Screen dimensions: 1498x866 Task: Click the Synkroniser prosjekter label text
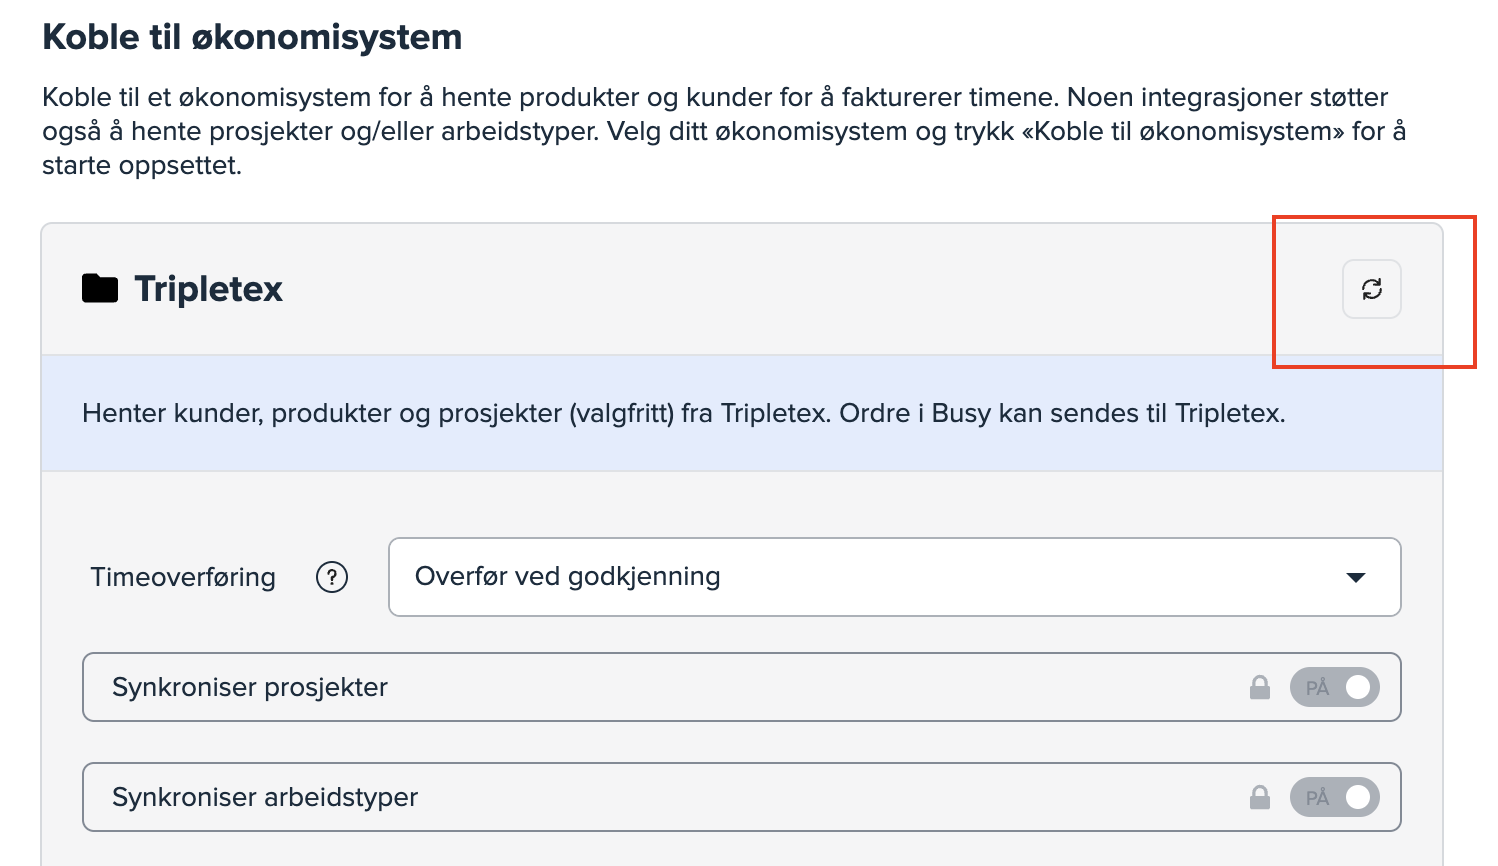(x=250, y=687)
